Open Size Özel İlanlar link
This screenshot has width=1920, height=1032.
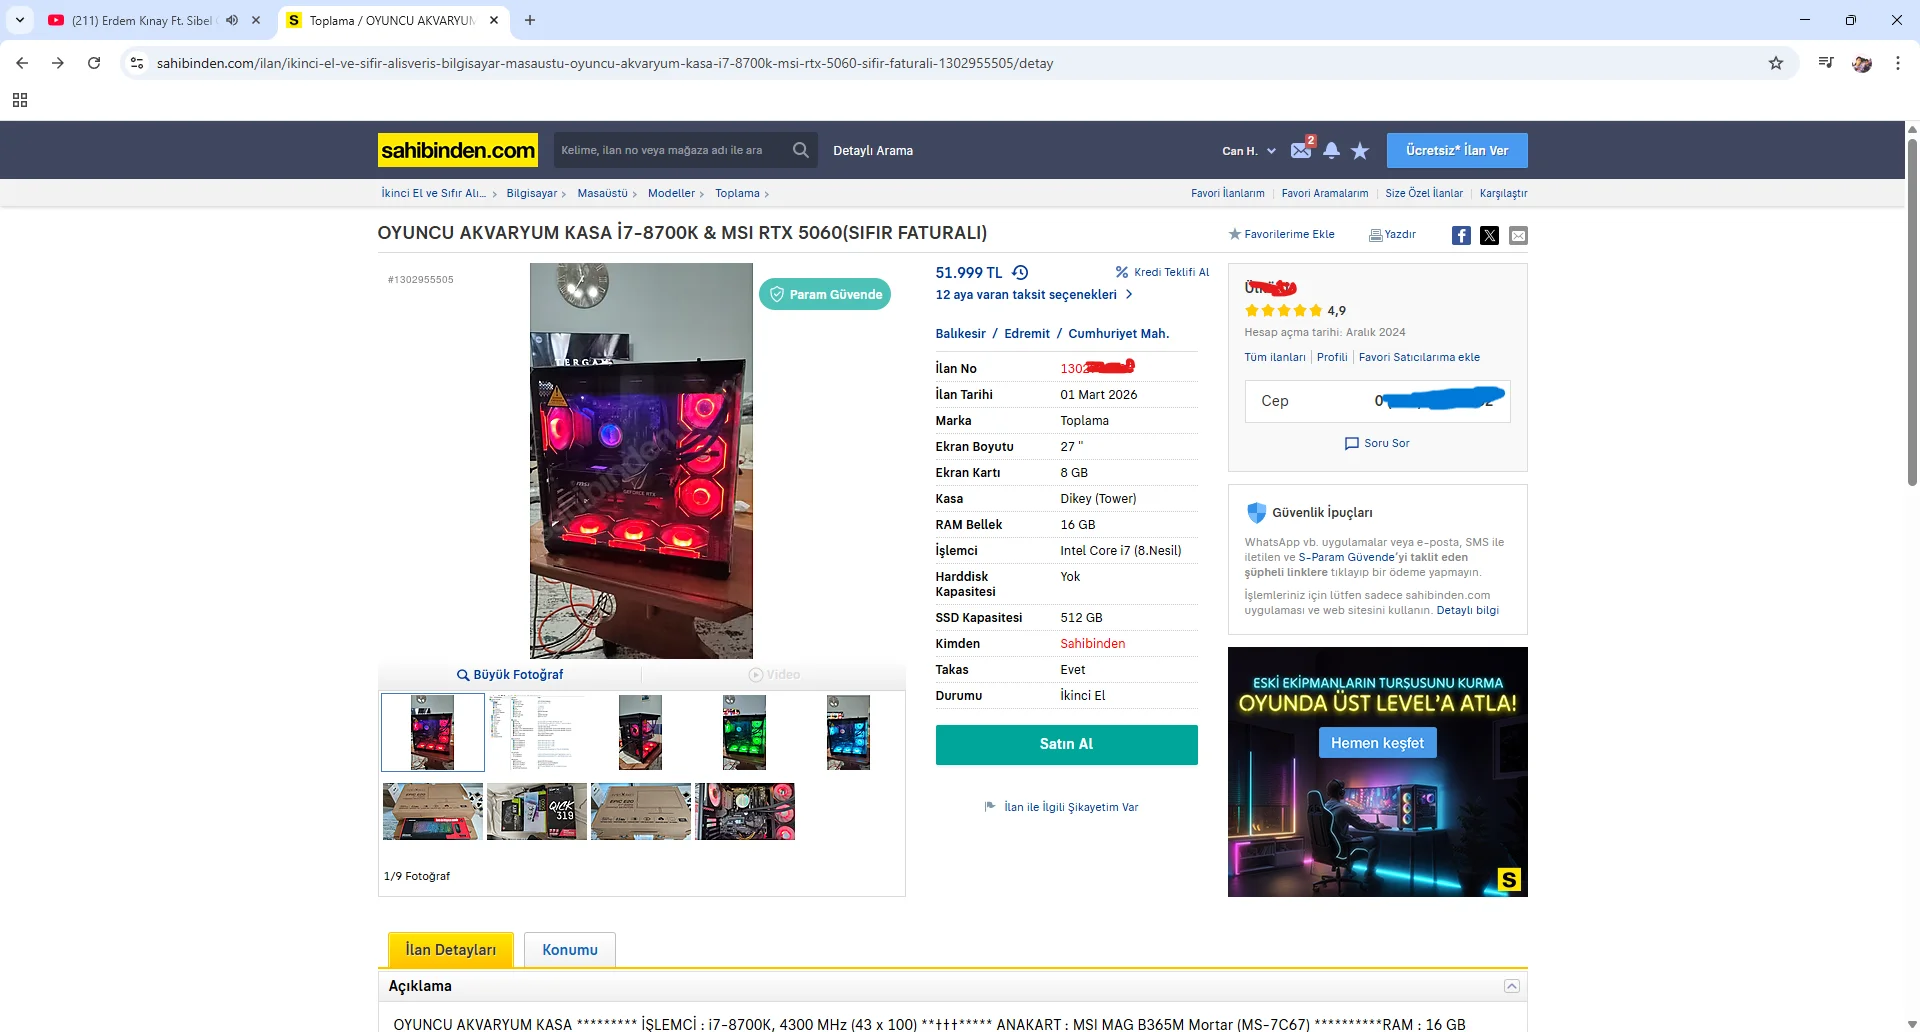click(1424, 193)
